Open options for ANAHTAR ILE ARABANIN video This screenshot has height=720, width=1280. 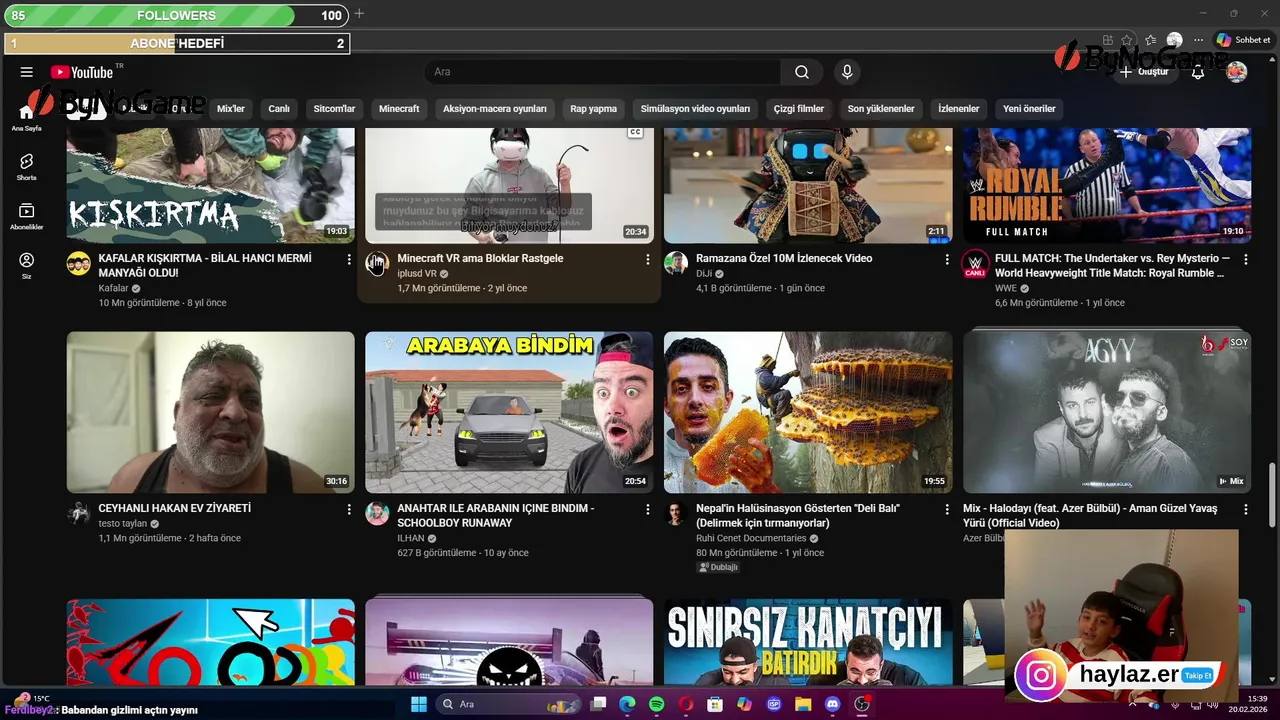point(648,509)
